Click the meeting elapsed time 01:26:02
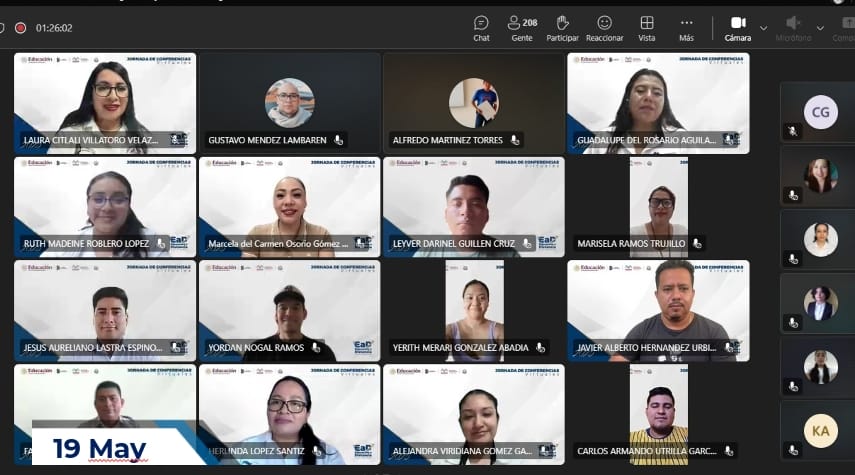The image size is (855, 475). [54, 28]
